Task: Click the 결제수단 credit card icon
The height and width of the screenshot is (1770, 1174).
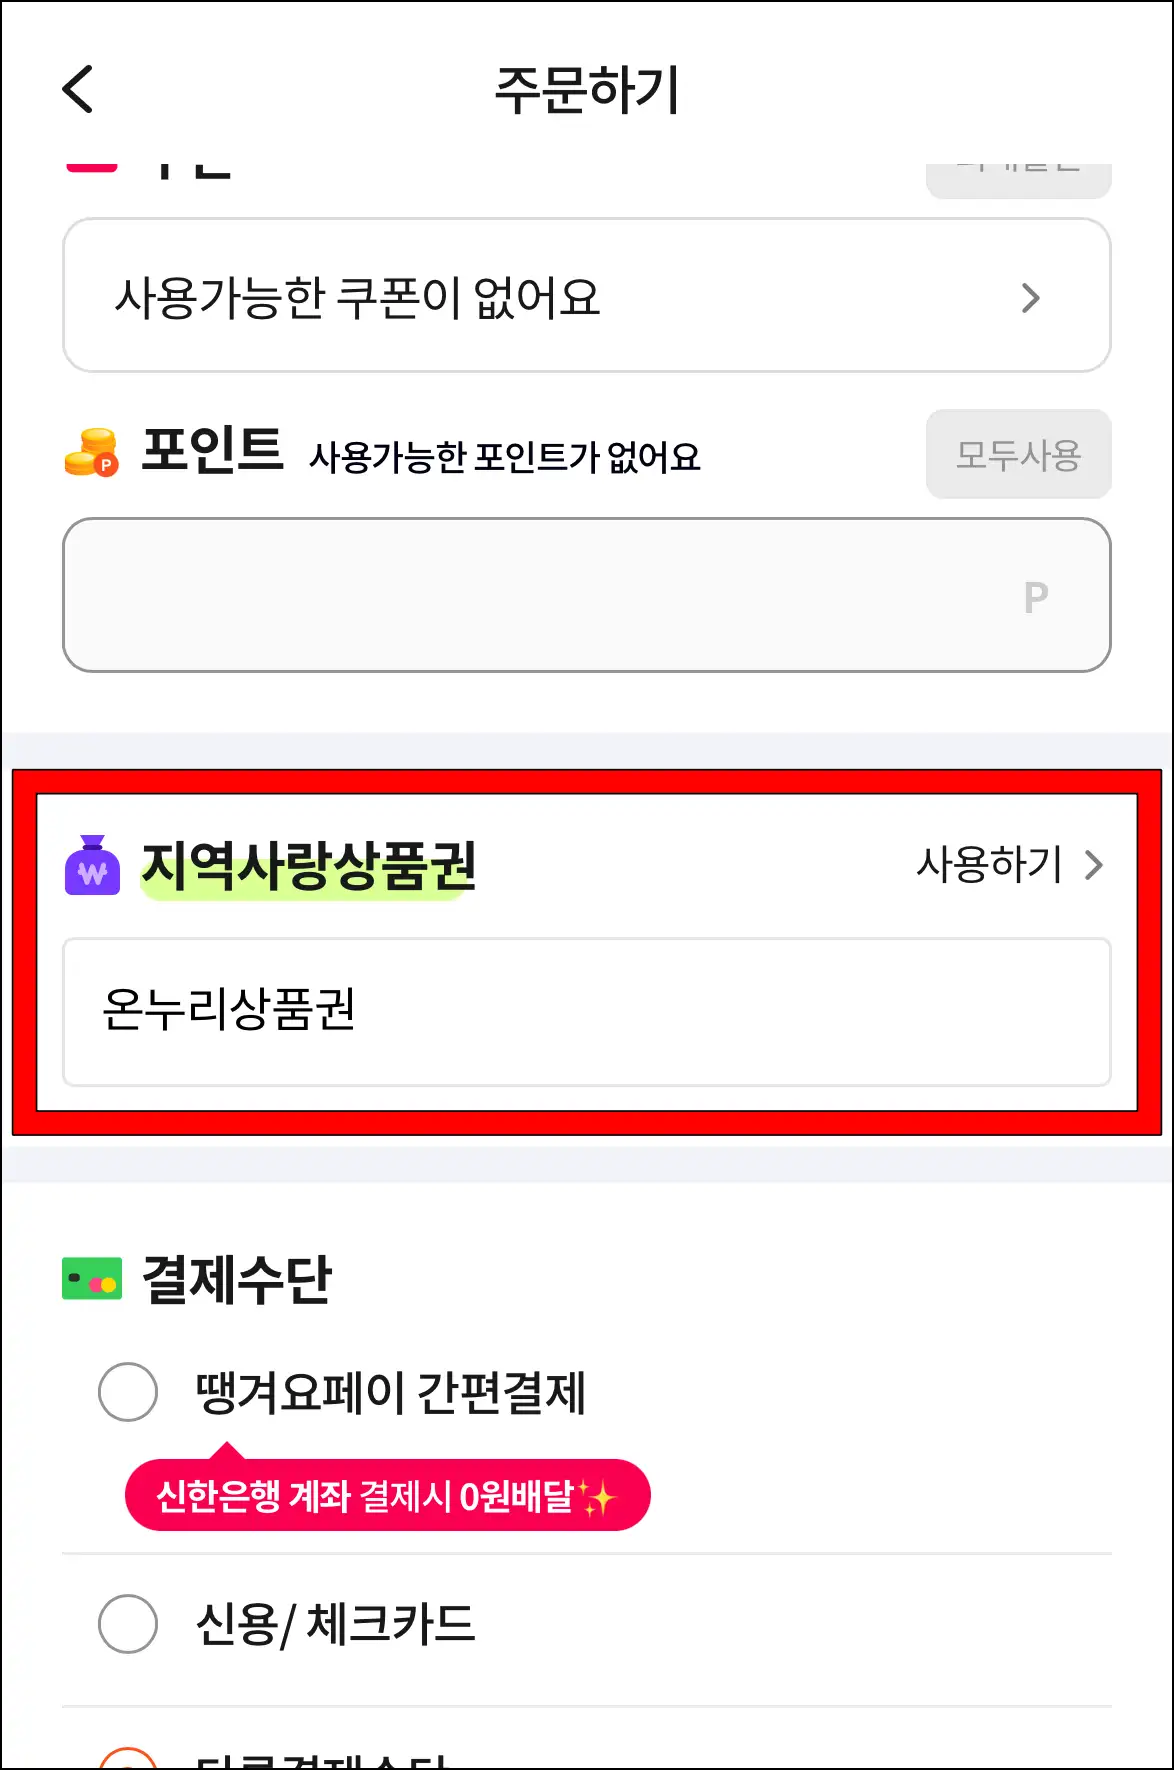Action: pyautogui.click(x=90, y=1275)
